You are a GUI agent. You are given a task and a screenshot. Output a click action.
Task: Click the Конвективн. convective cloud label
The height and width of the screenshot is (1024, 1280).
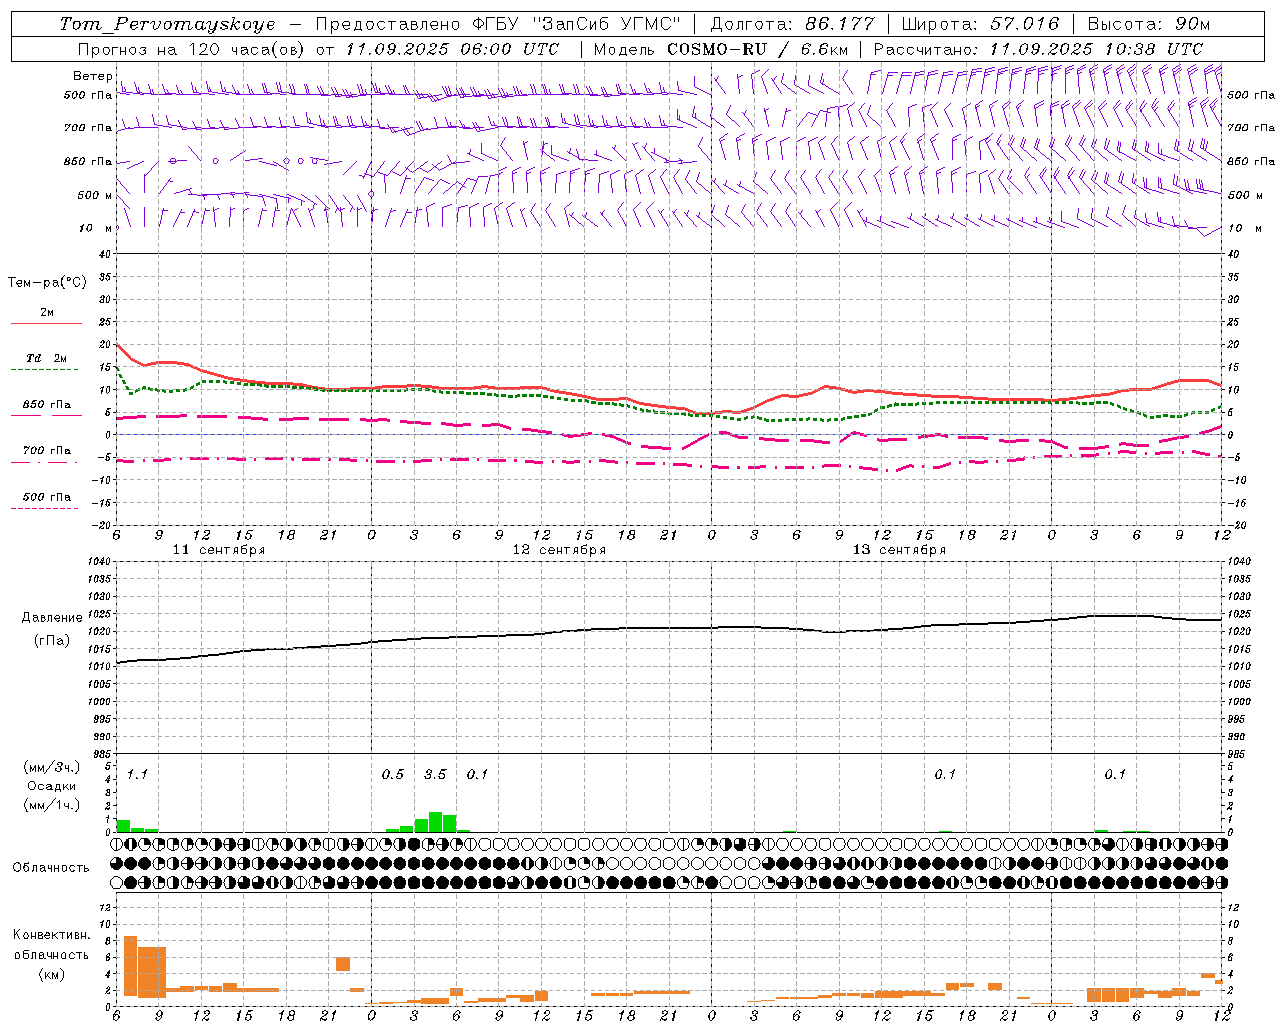pos(51,935)
